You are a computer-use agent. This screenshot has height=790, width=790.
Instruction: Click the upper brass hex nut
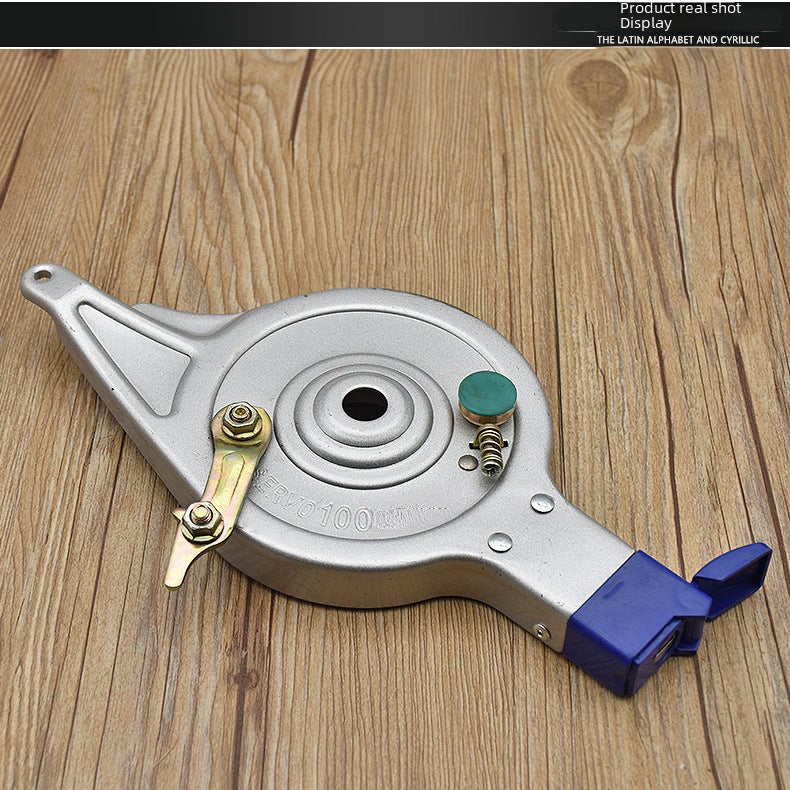pos(241,419)
